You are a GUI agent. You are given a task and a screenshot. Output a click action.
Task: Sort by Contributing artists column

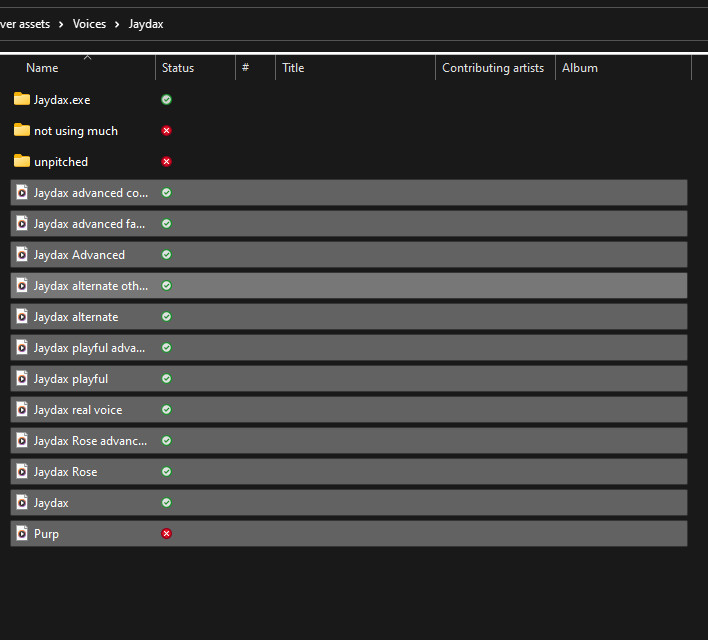coord(493,68)
